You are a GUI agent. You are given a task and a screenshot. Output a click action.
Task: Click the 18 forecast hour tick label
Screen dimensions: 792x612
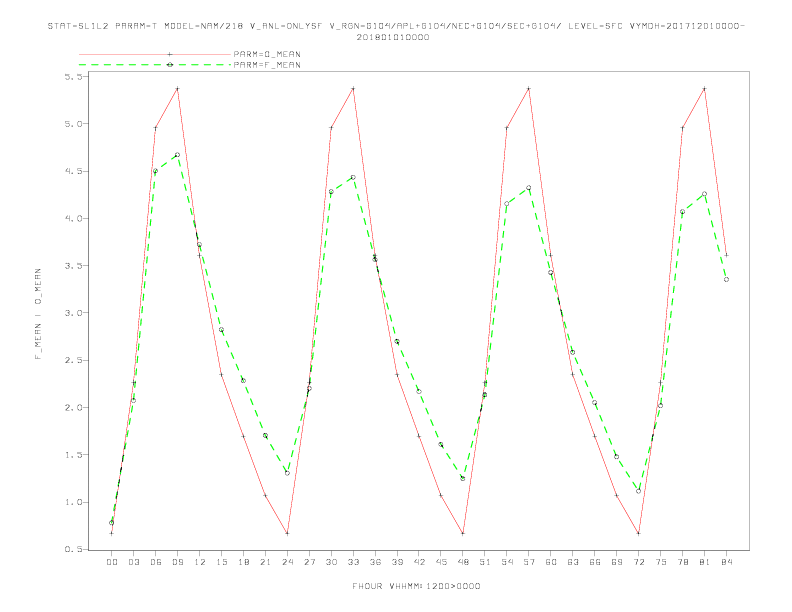(x=243, y=562)
